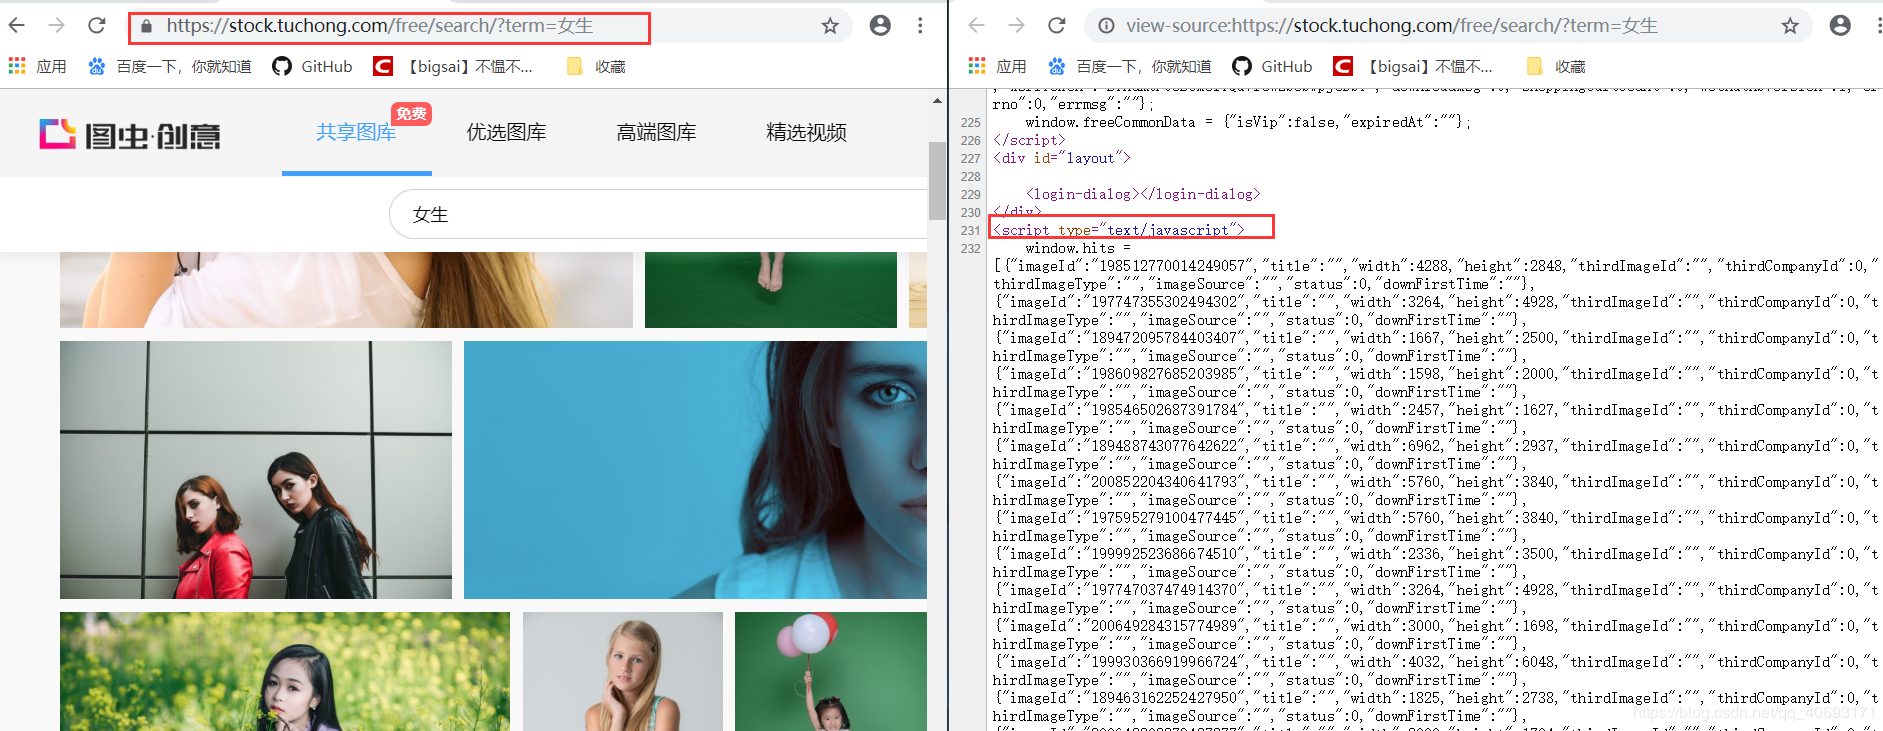Go back in the left browser window
Image resolution: width=1883 pixels, height=731 pixels.
17,25
